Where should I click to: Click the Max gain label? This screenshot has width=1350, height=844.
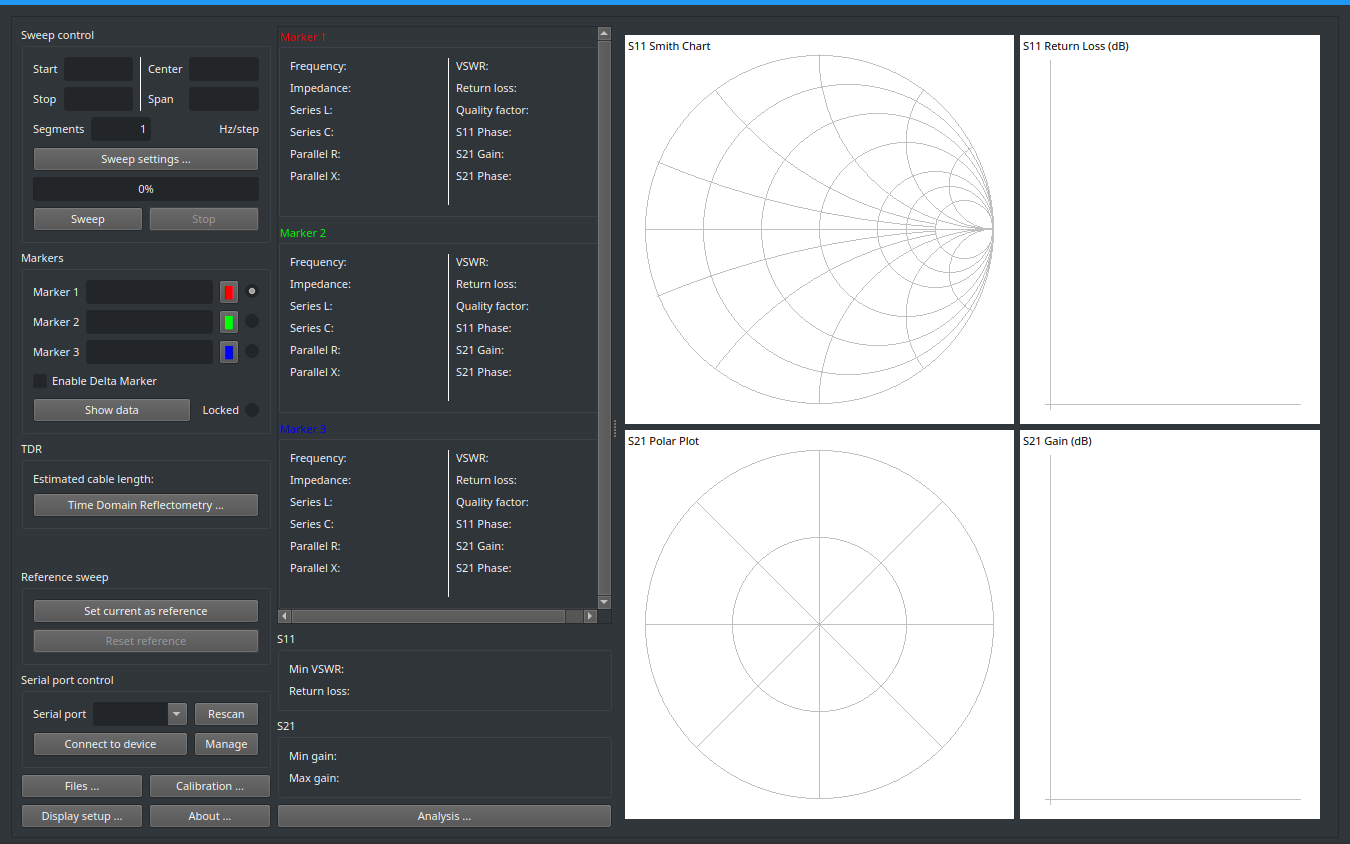click(x=313, y=778)
